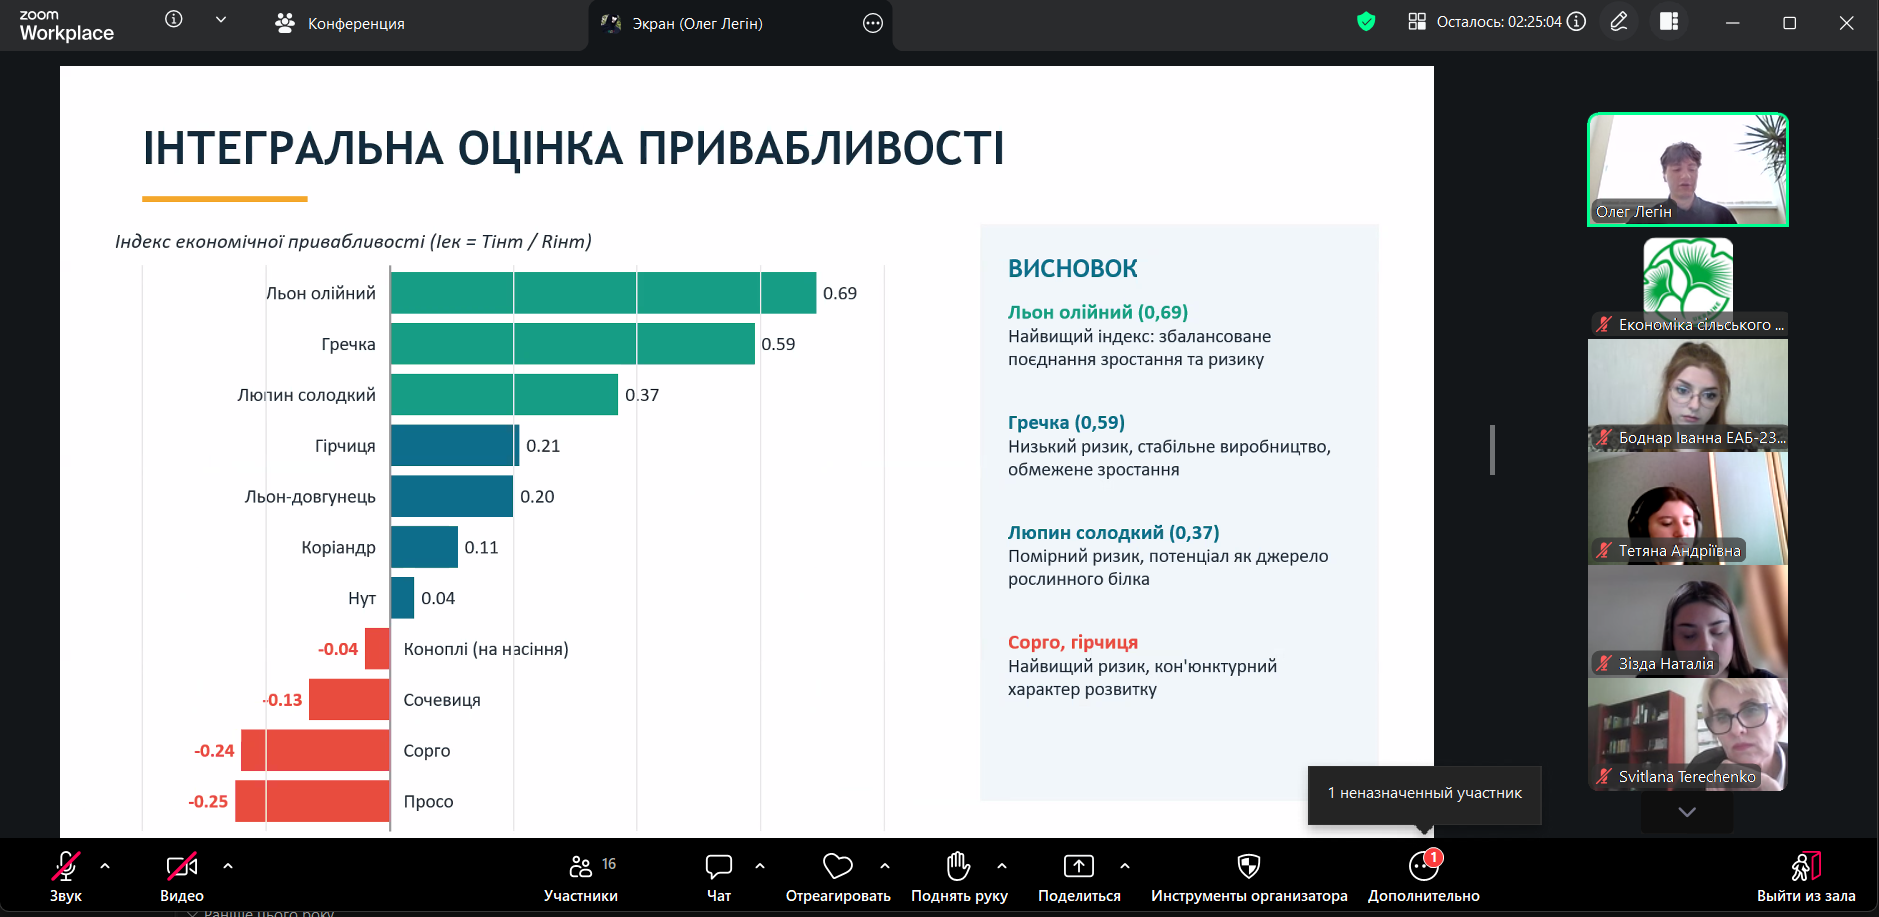1879x917 pixels.
Task: Toggle the side panel layout icon
Action: 1669,22
